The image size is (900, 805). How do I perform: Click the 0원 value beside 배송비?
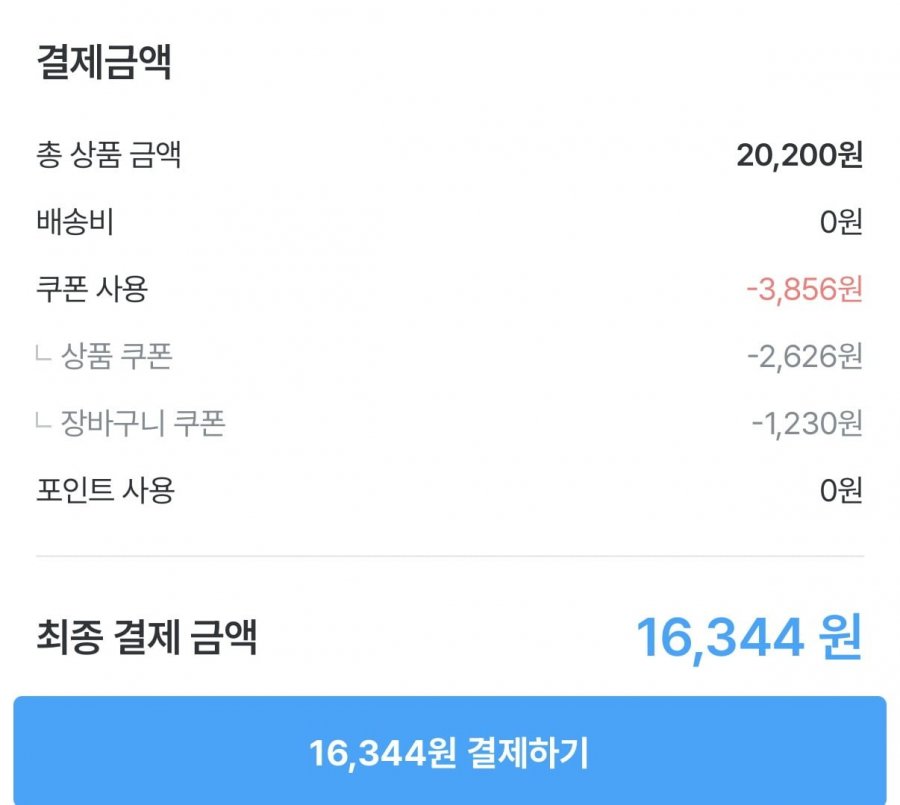840,222
